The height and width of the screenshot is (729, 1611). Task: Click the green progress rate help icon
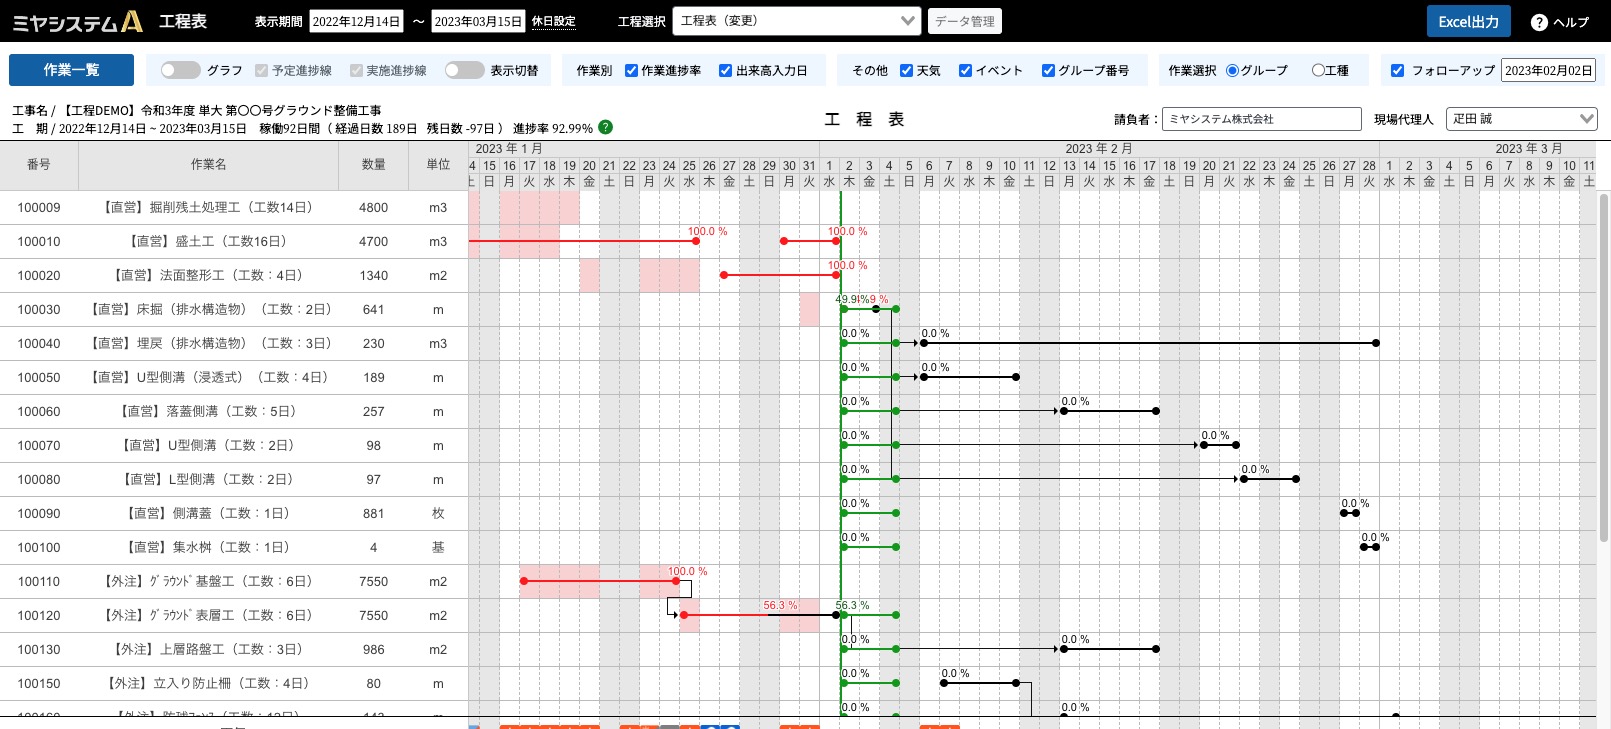605,127
